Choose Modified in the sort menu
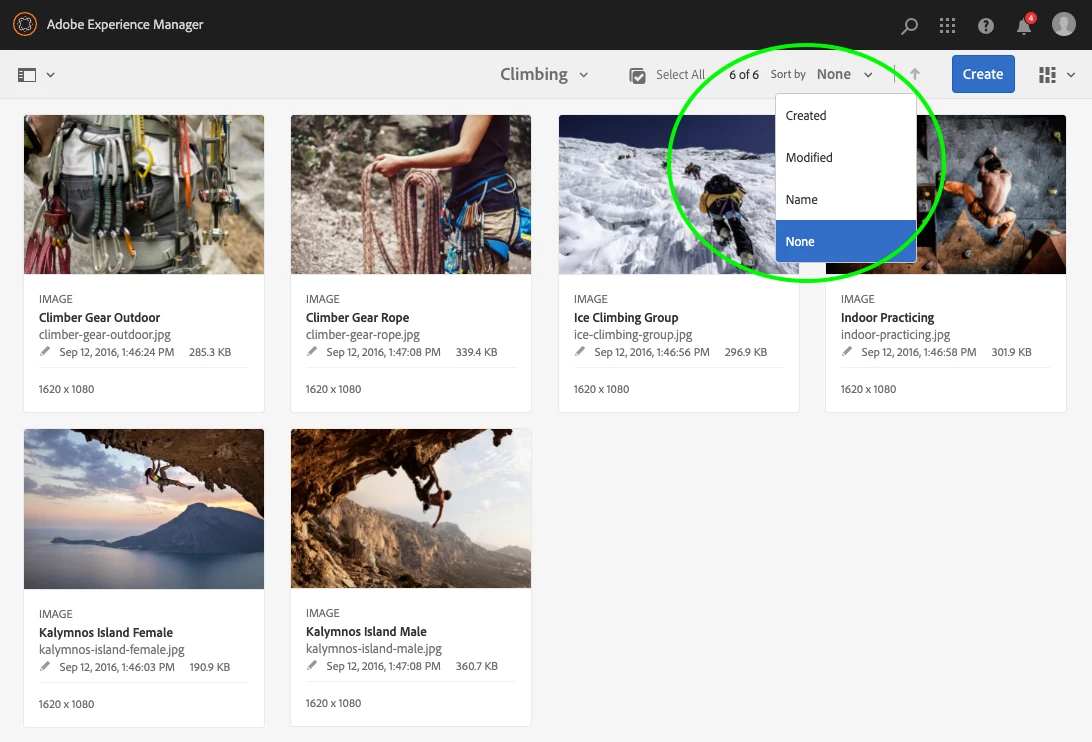This screenshot has height=742, width=1092. coord(845,157)
